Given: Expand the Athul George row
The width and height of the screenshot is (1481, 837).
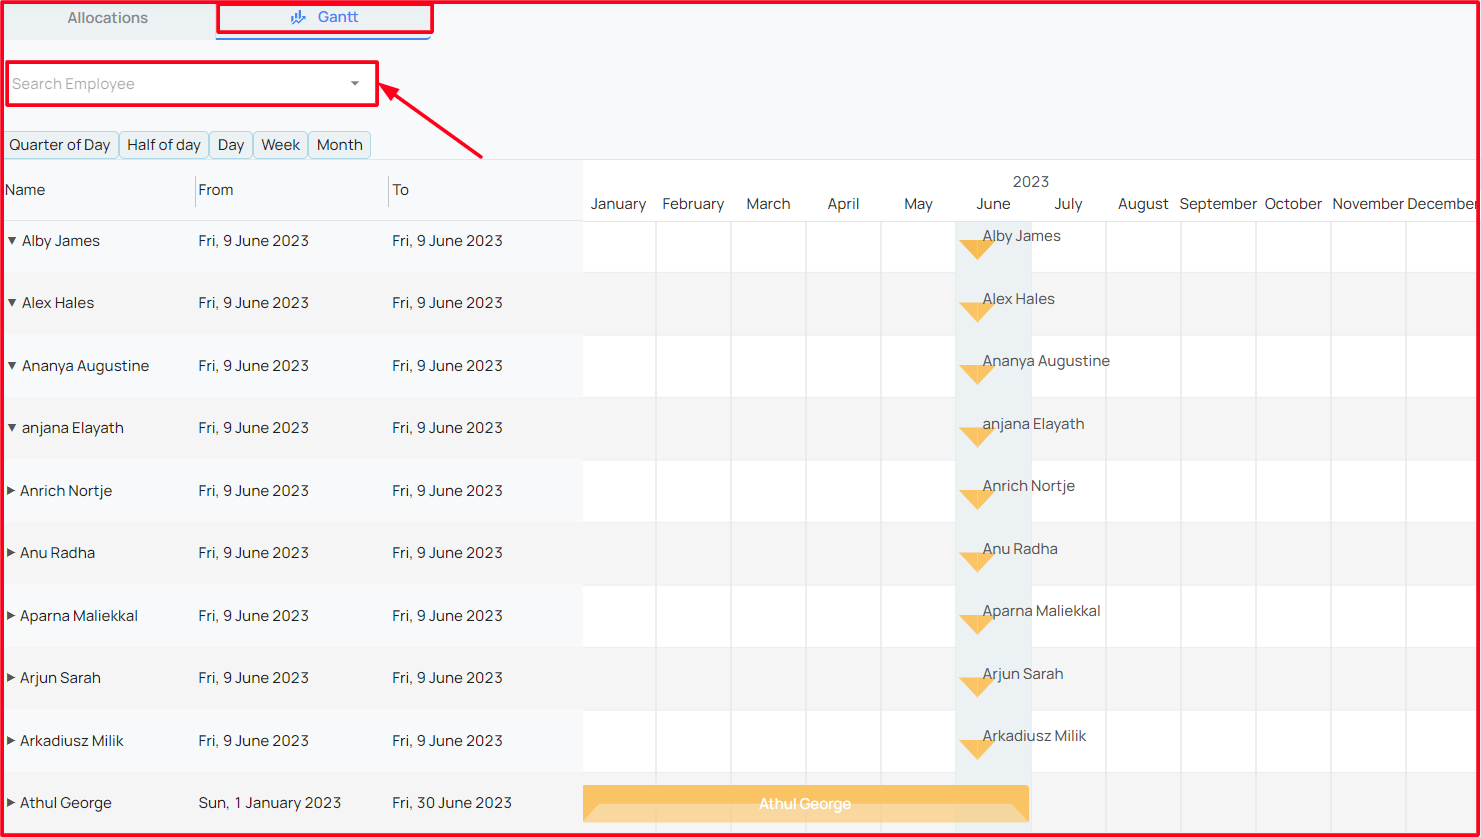Looking at the screenshot, I should click(x=11, y=803).
